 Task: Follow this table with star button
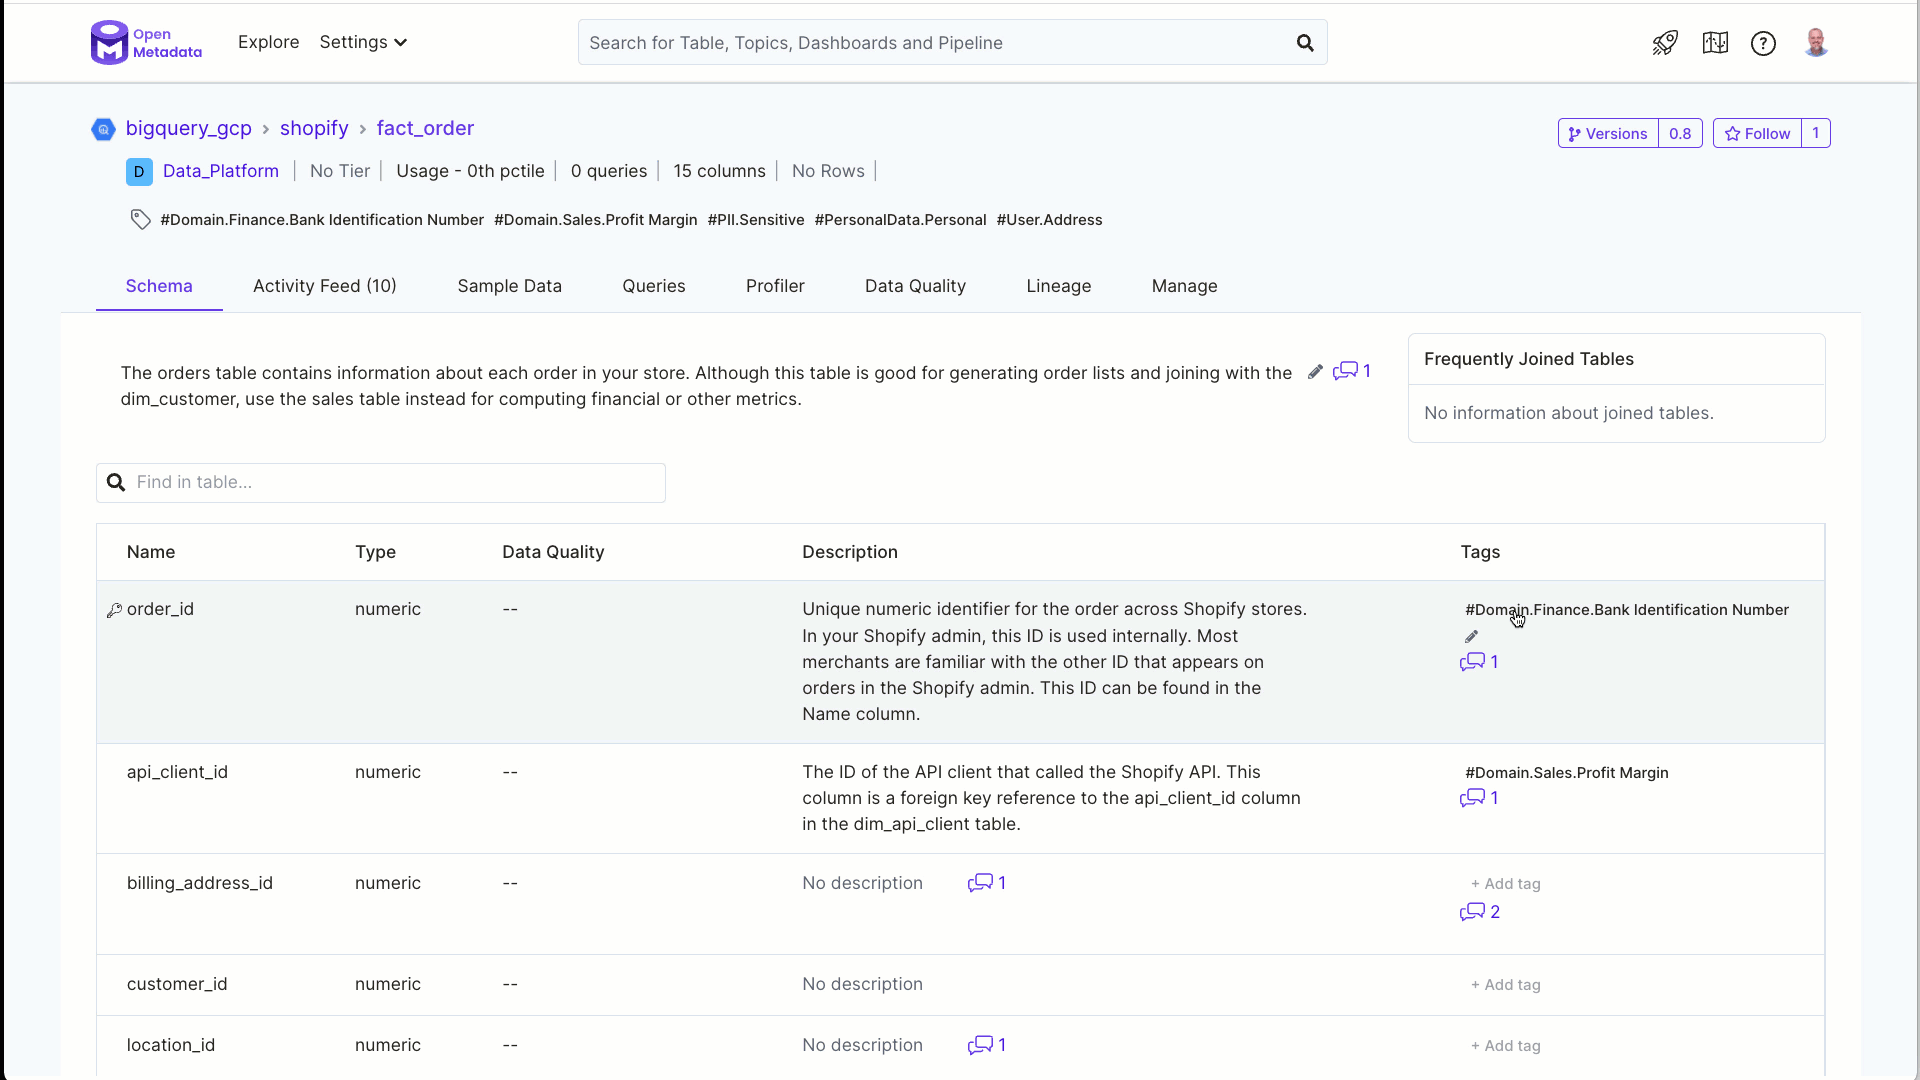pos(1757,133)
